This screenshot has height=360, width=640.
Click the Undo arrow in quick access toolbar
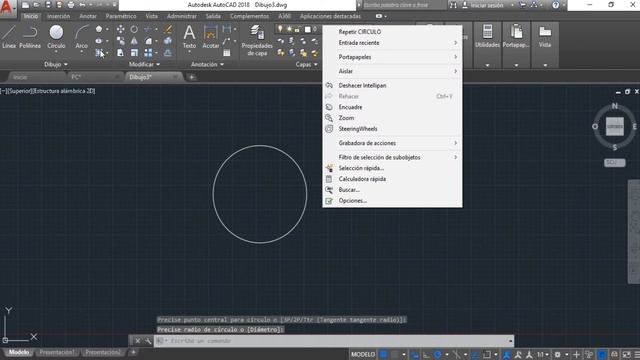[82, 5]
